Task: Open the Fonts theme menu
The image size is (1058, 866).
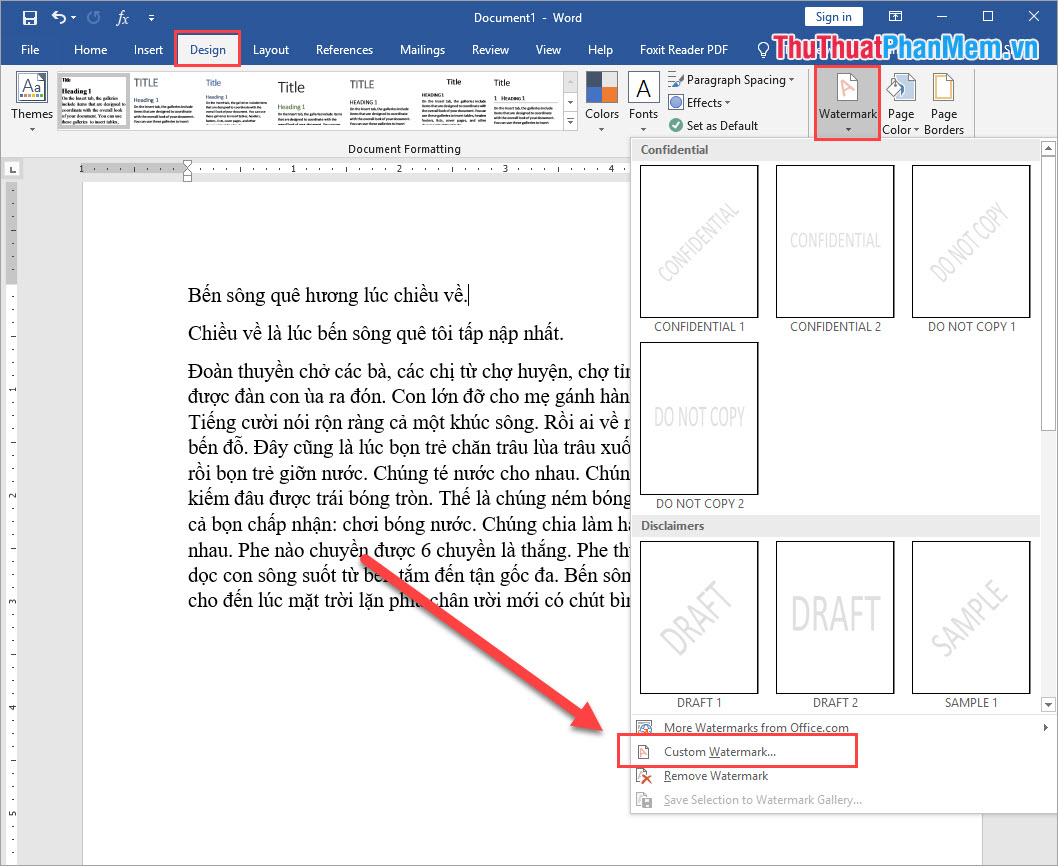Action: pos(643,101)
